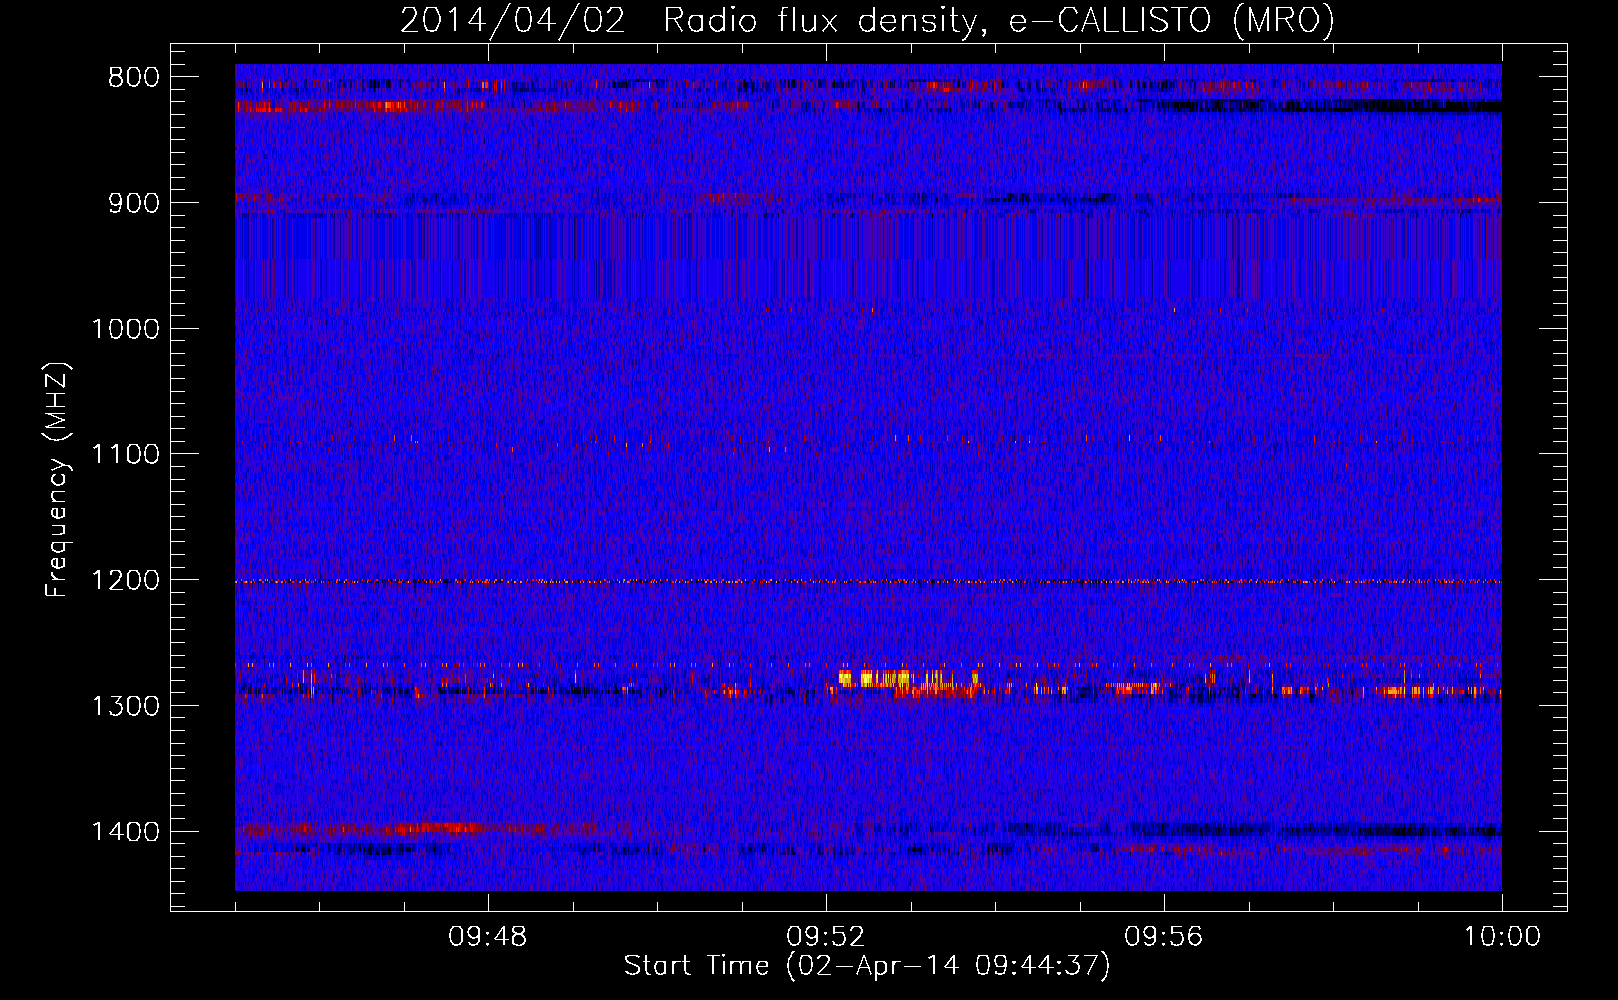
Task: Click the "Frequency (MHZ)" axis label
Action: pos(58,480)
